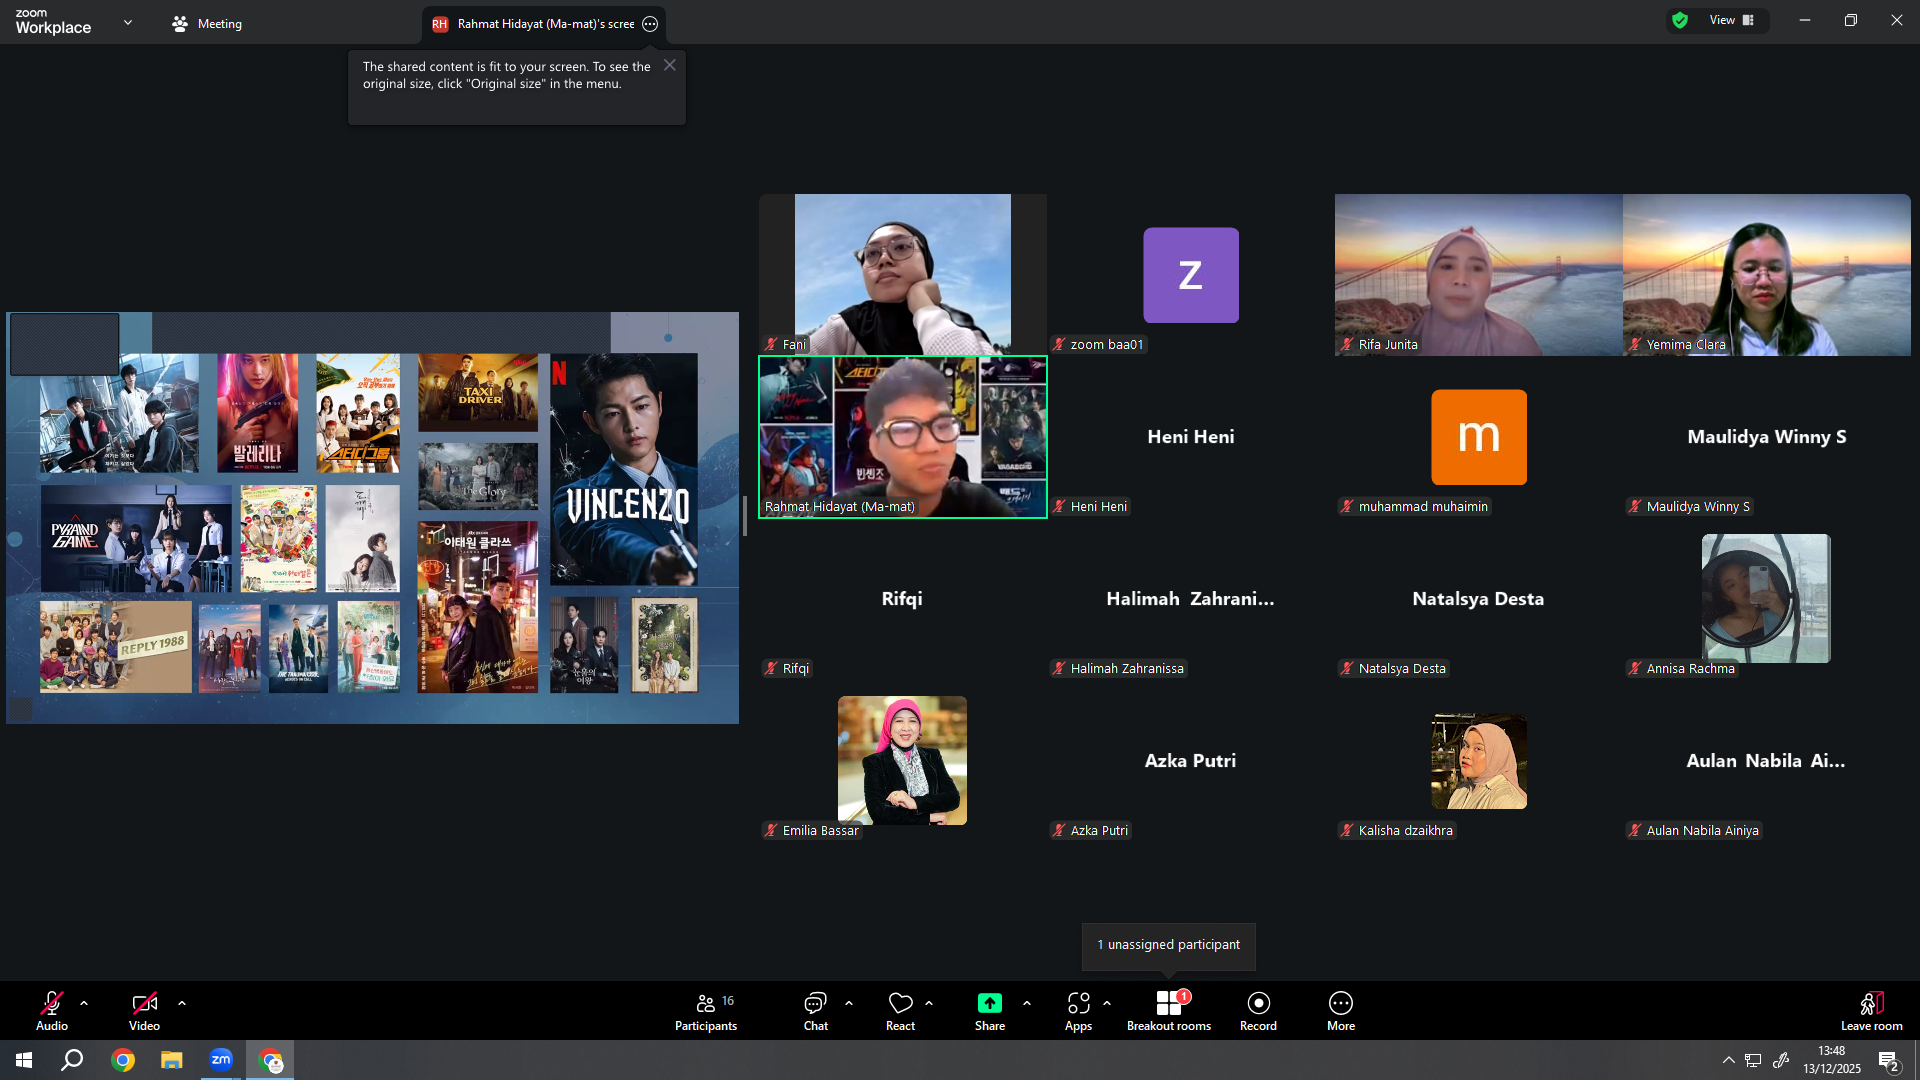Click the Taxi Driver poster in shared screen
Image resolution: width=1920 pixels, height=1080 pixels.
(477, 393)
